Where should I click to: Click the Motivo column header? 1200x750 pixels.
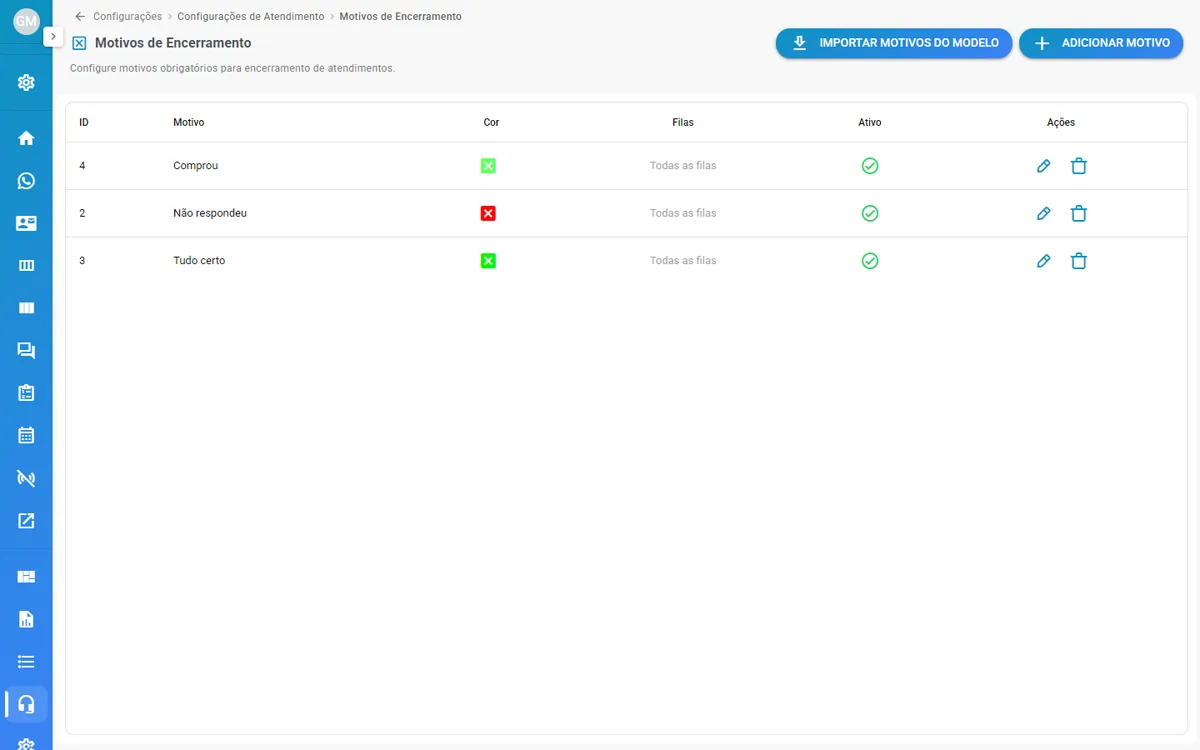189,122
